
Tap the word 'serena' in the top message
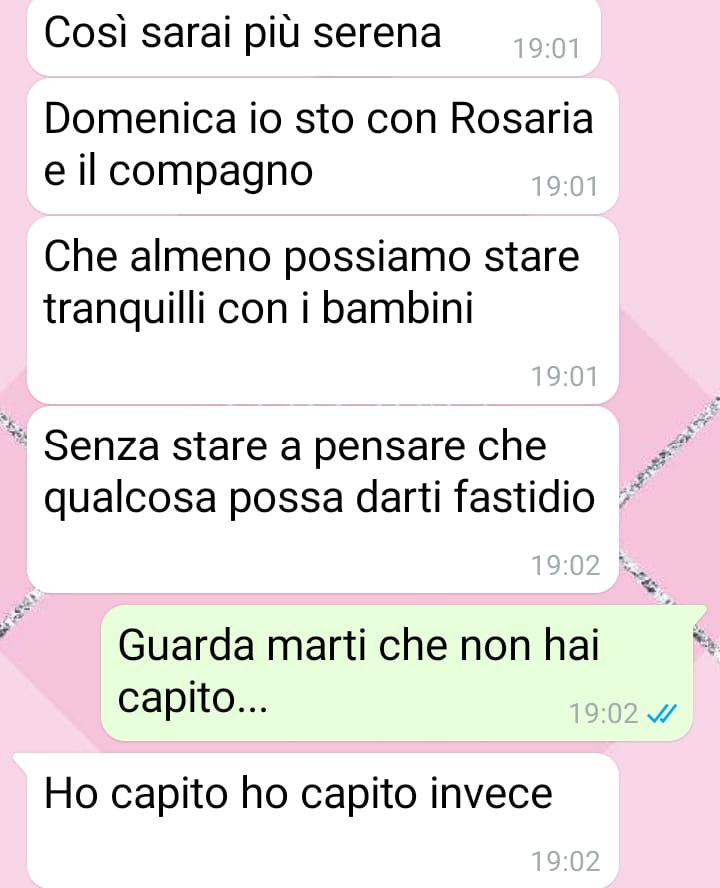pyautogui.click(x=377, y=33)
